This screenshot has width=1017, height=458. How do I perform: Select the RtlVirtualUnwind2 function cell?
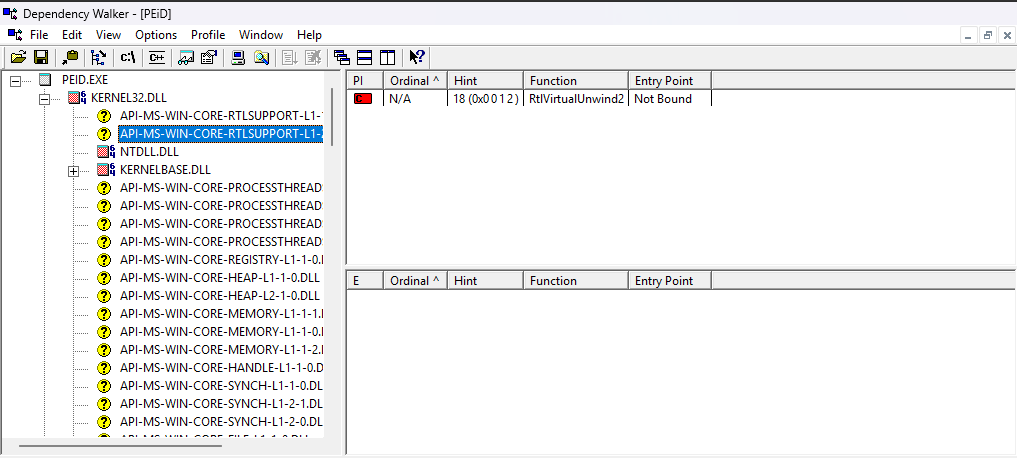(x=577, y=99)
